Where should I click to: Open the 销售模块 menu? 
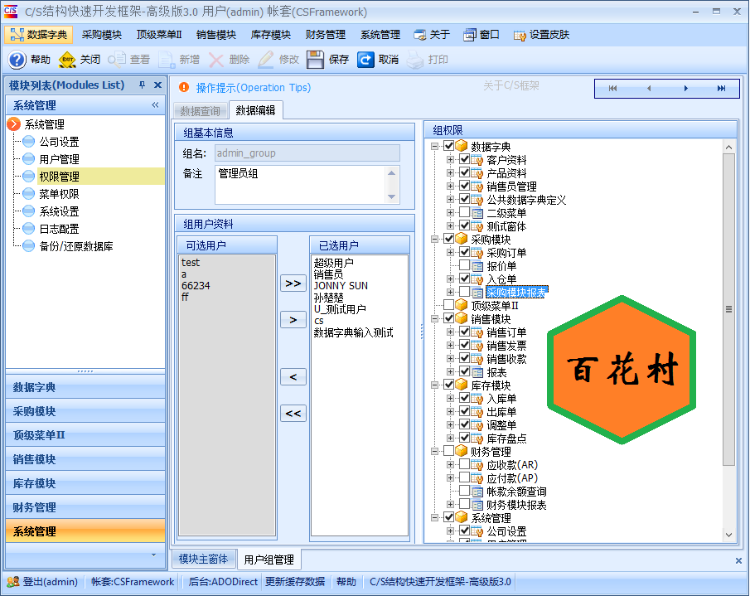point(216,35)
